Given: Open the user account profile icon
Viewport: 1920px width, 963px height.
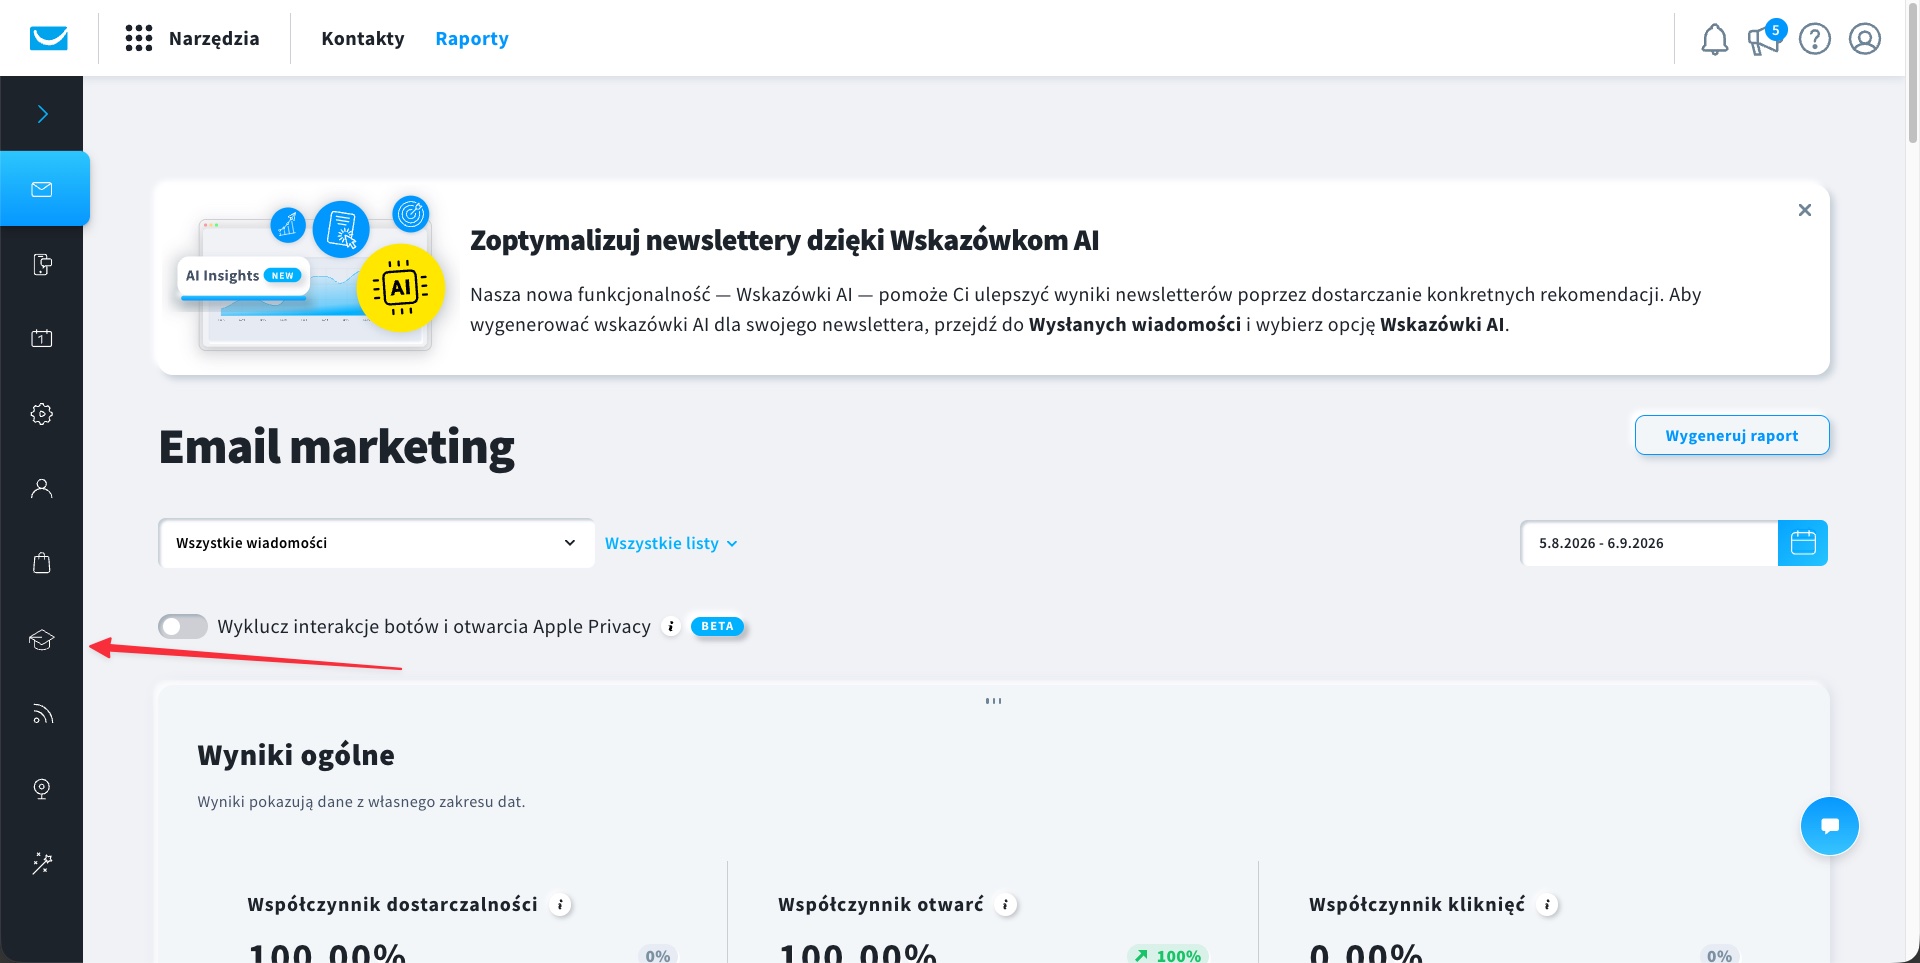Looking at the screenshot, I should coord(1865,39).
